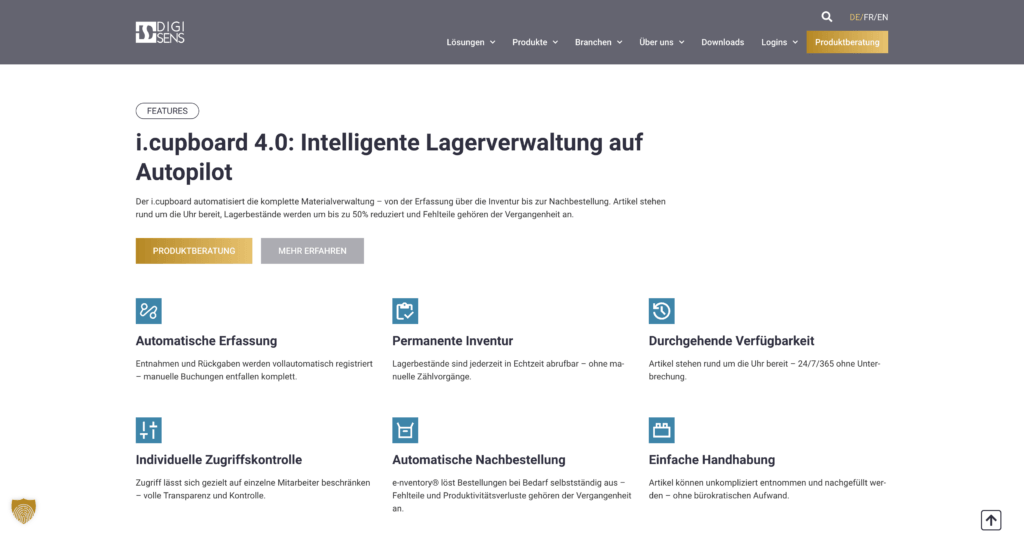The image size is (1024, 535).
Task: Click the Automatische Nachbestellung cart icon
Action: pyautogui.click(x=405, y=430)
